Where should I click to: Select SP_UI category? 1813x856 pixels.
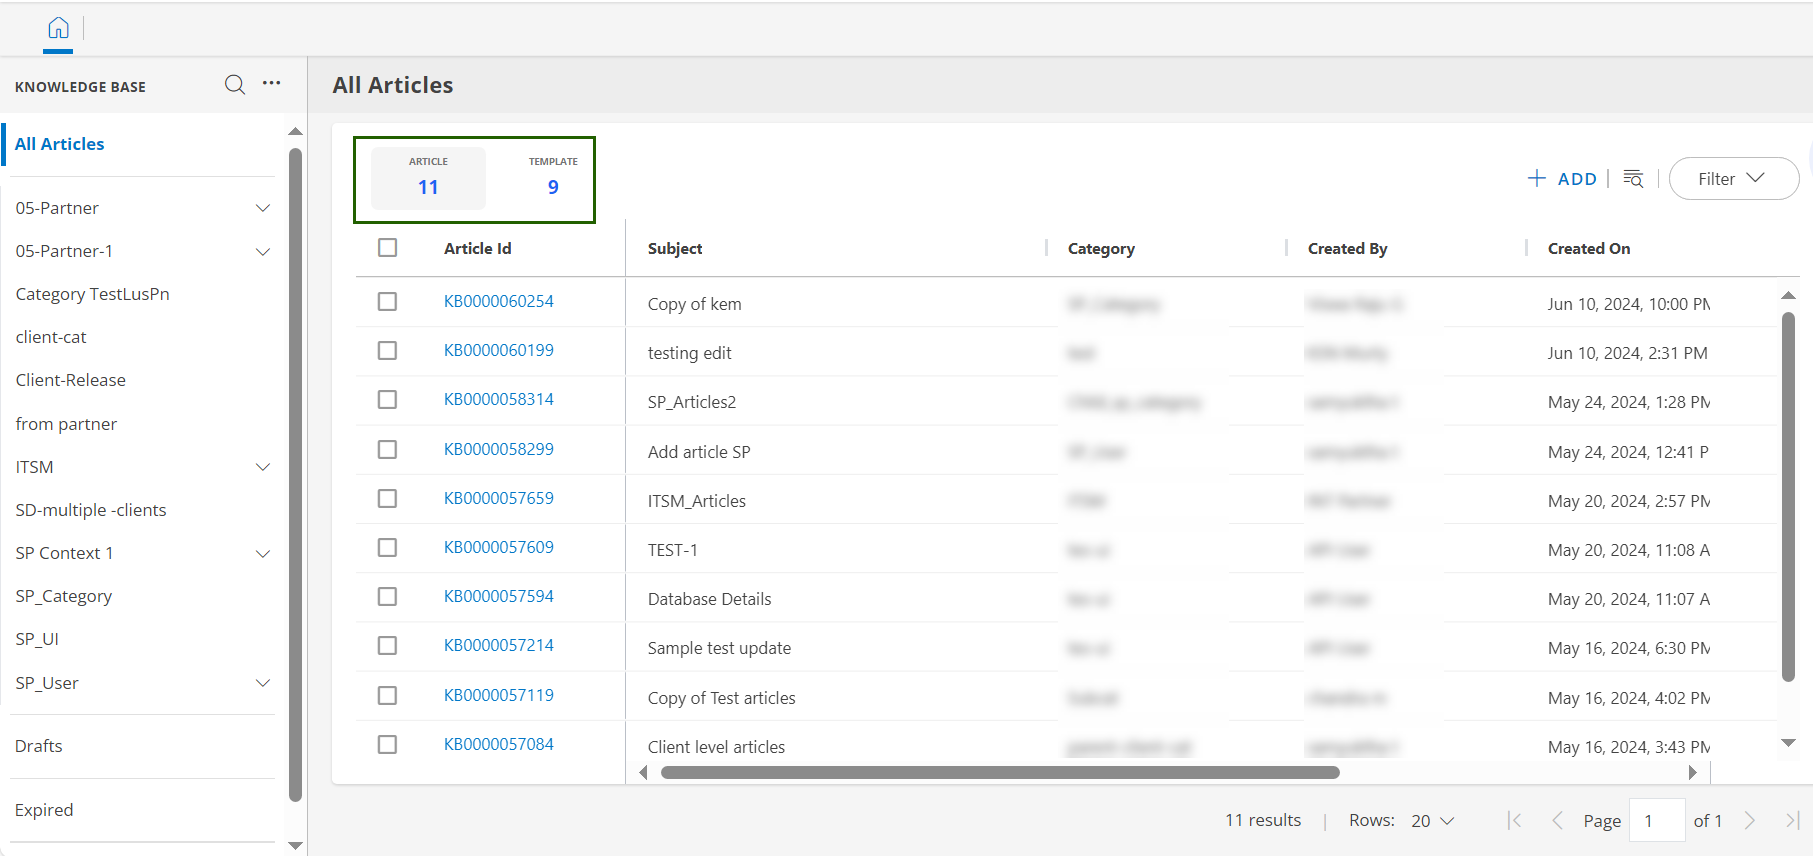pos(37,639)
